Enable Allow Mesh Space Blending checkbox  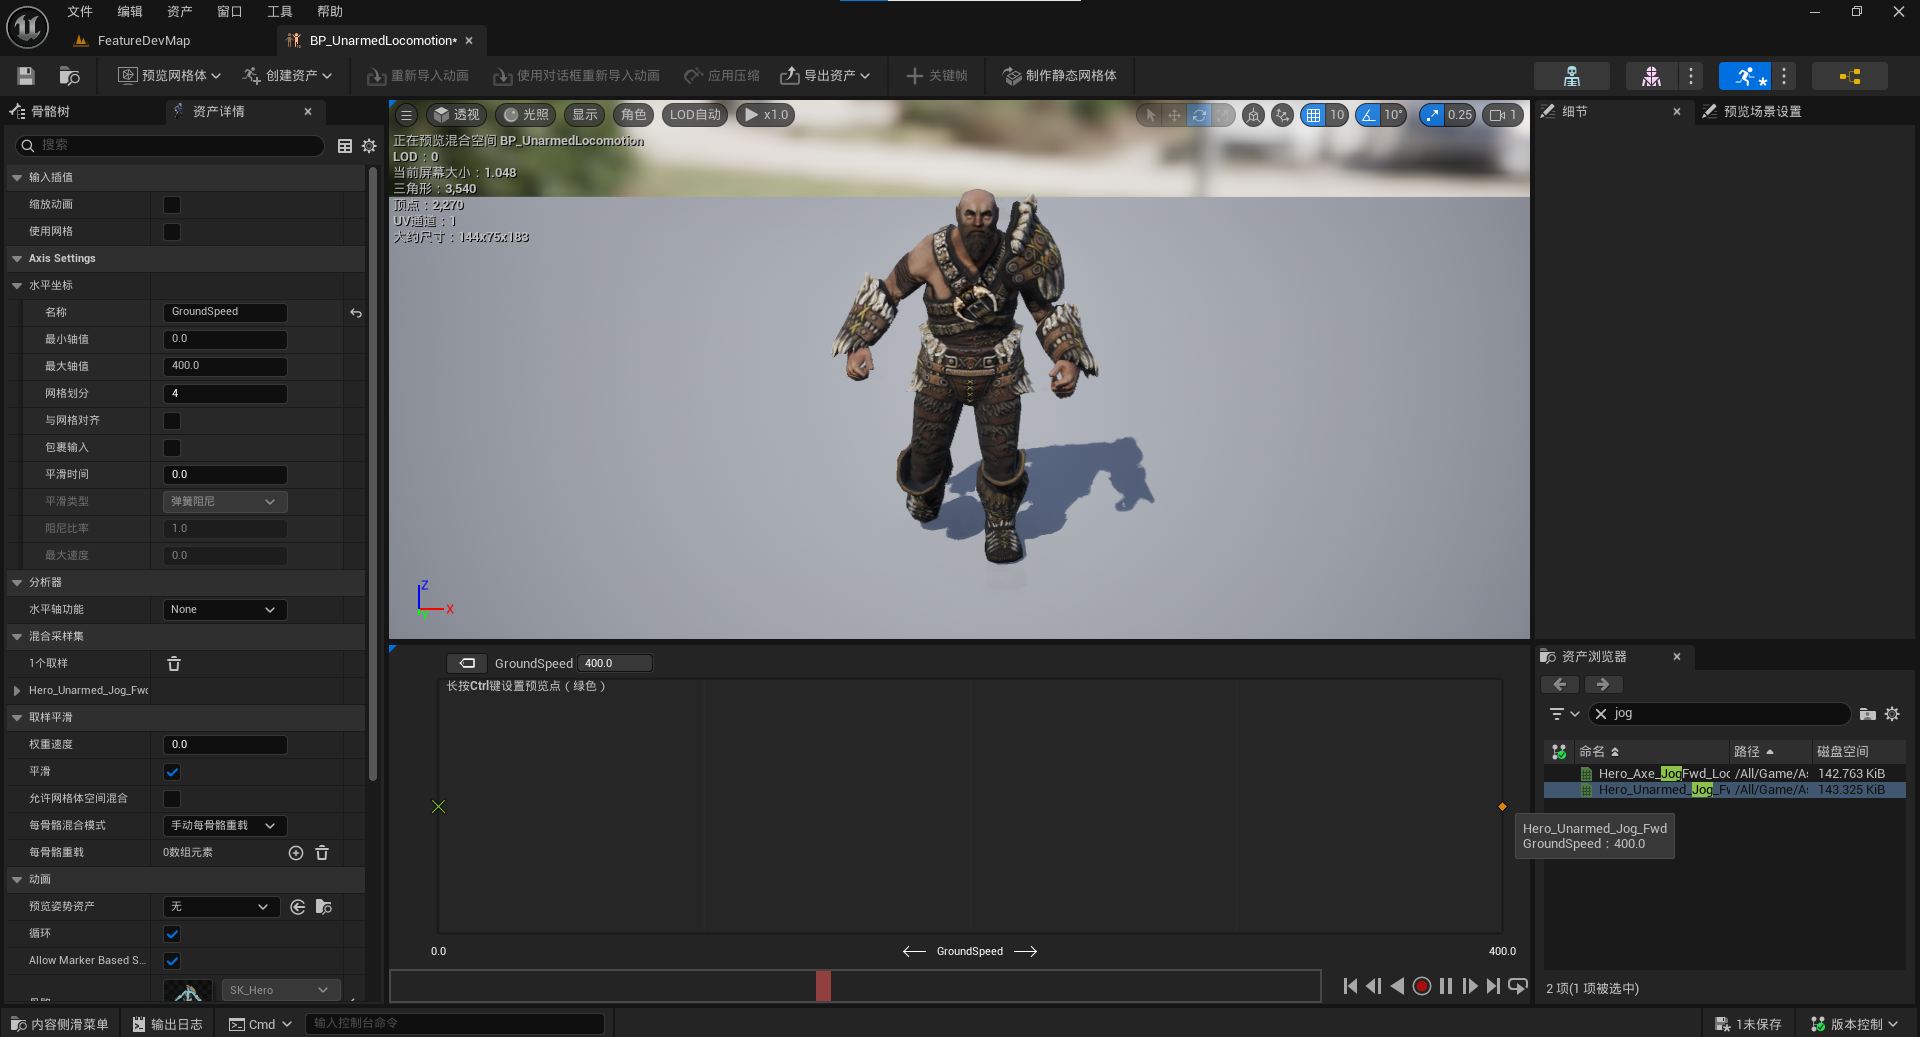172,799
